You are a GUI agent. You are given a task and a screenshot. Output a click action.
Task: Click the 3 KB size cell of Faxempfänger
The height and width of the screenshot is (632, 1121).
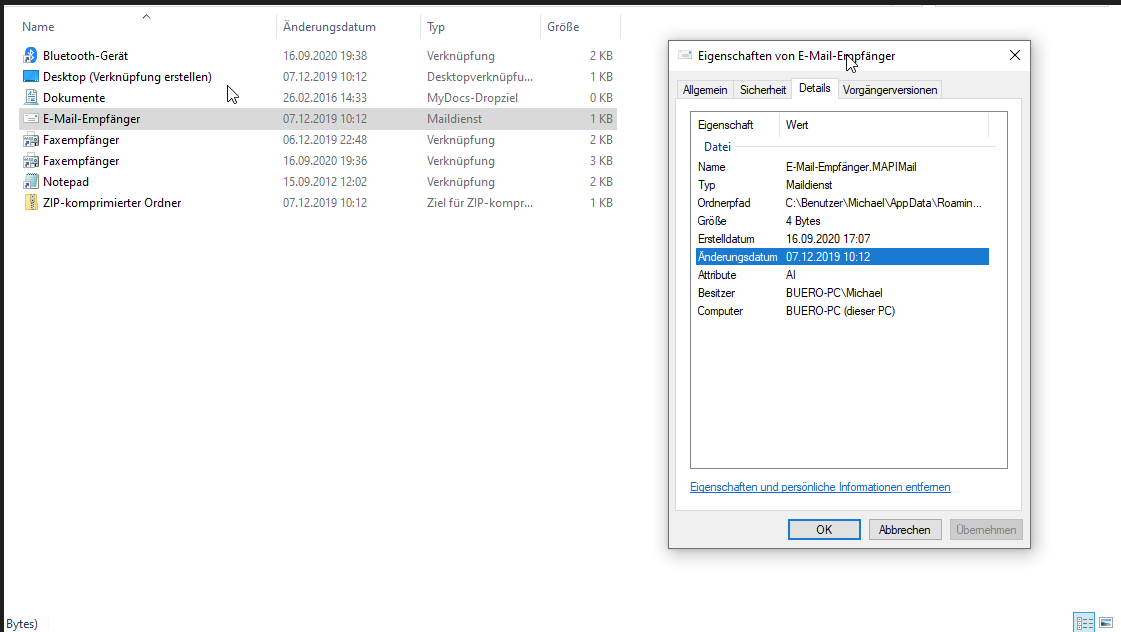pos(601,161)
